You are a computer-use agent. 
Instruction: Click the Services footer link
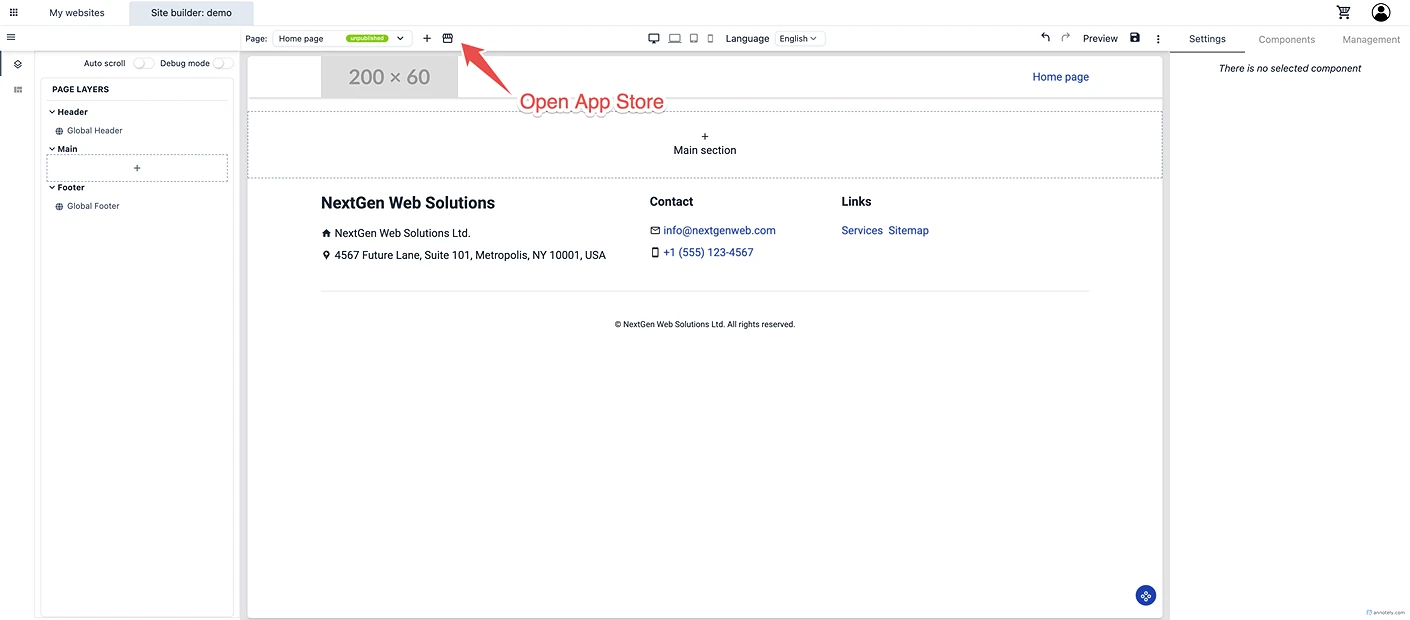861,230
